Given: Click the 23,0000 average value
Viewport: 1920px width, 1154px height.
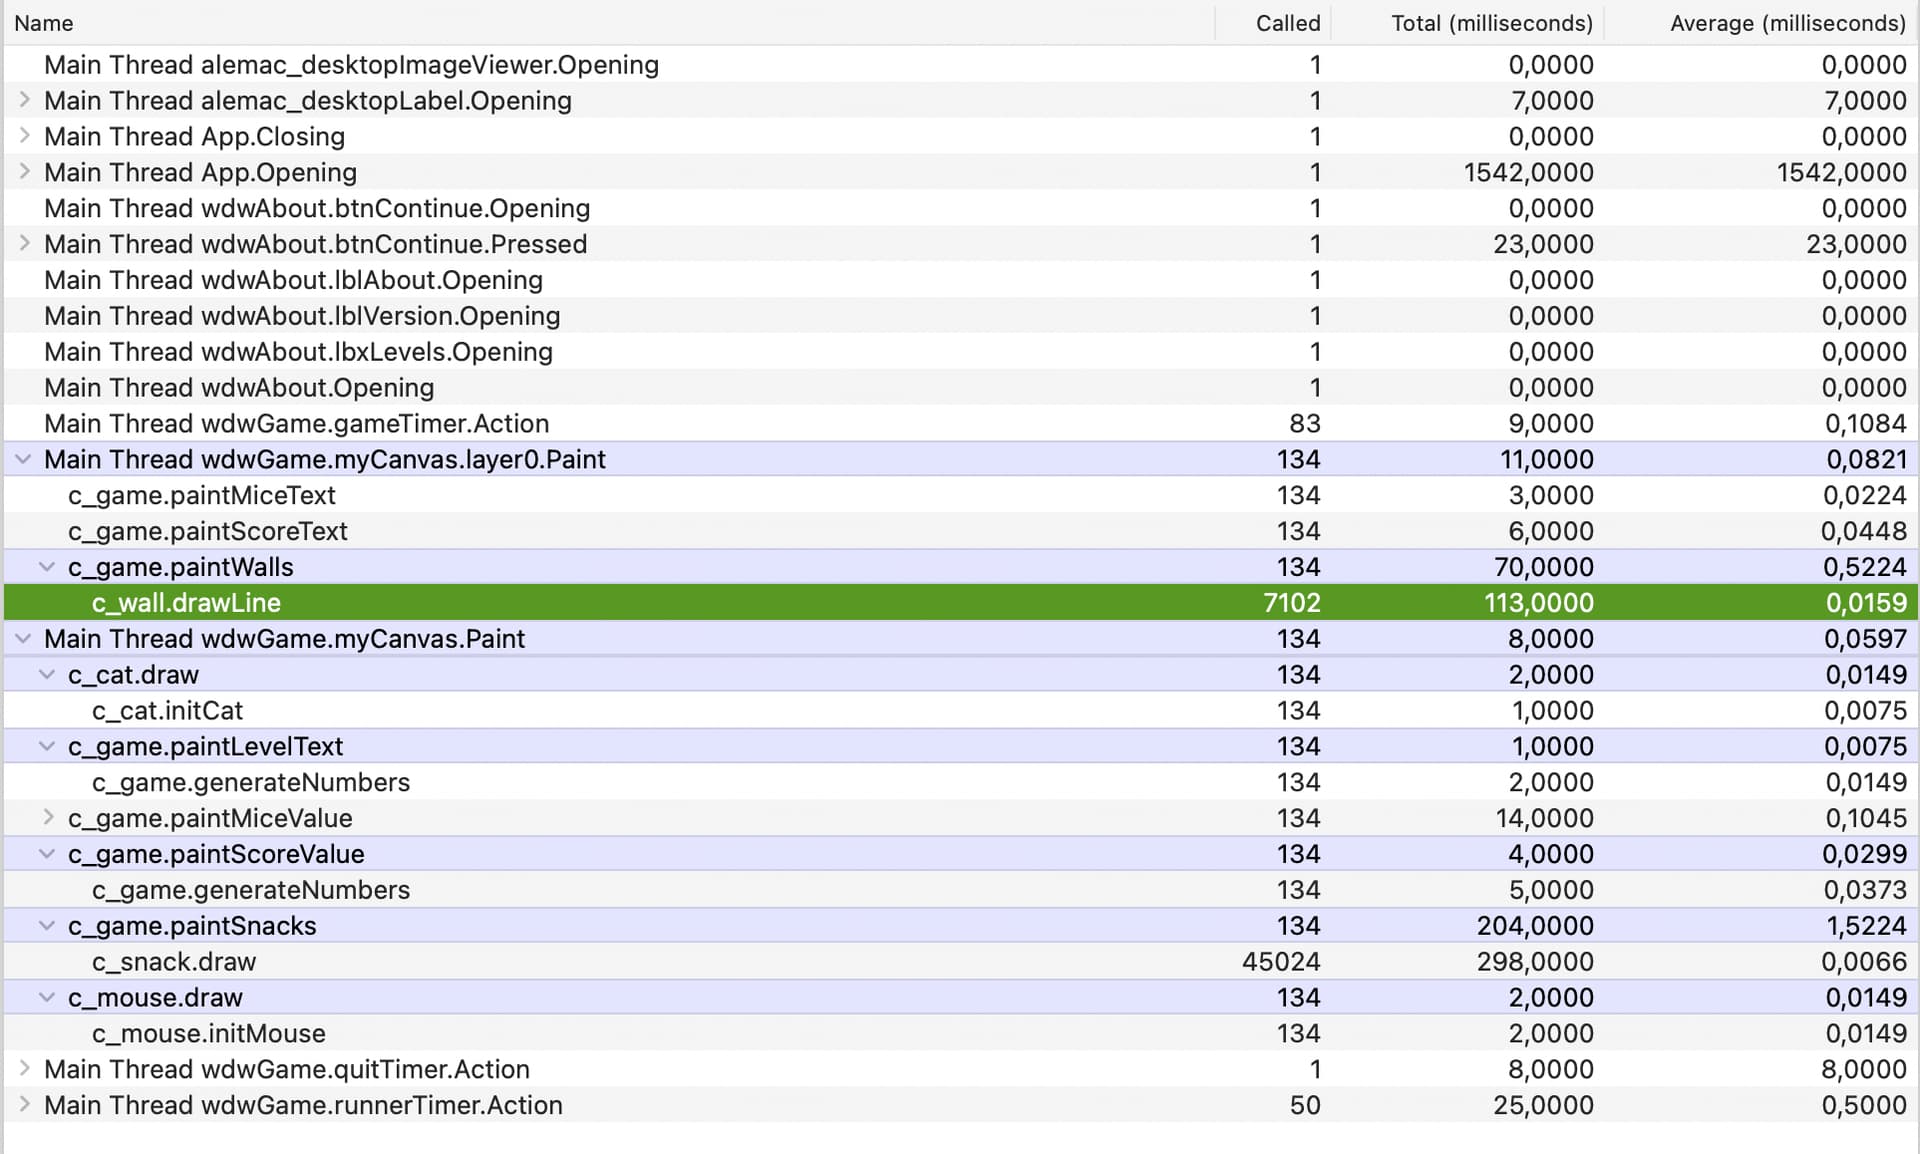Looking at the screenshot, I should (x=1857, y=244).
